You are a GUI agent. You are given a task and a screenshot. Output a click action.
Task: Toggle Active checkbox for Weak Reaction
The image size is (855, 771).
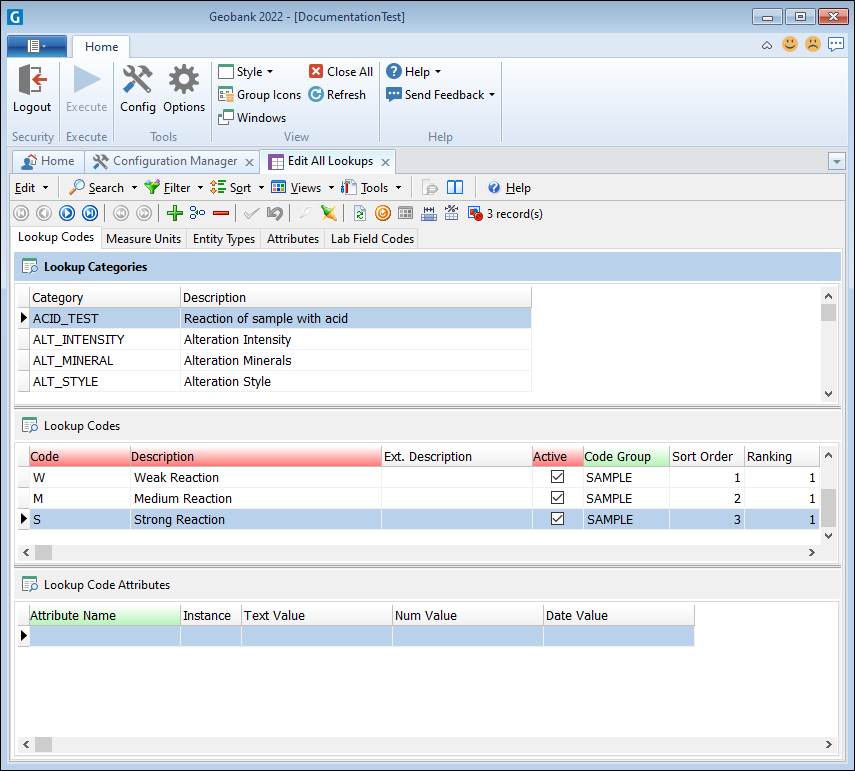(557, 477)
